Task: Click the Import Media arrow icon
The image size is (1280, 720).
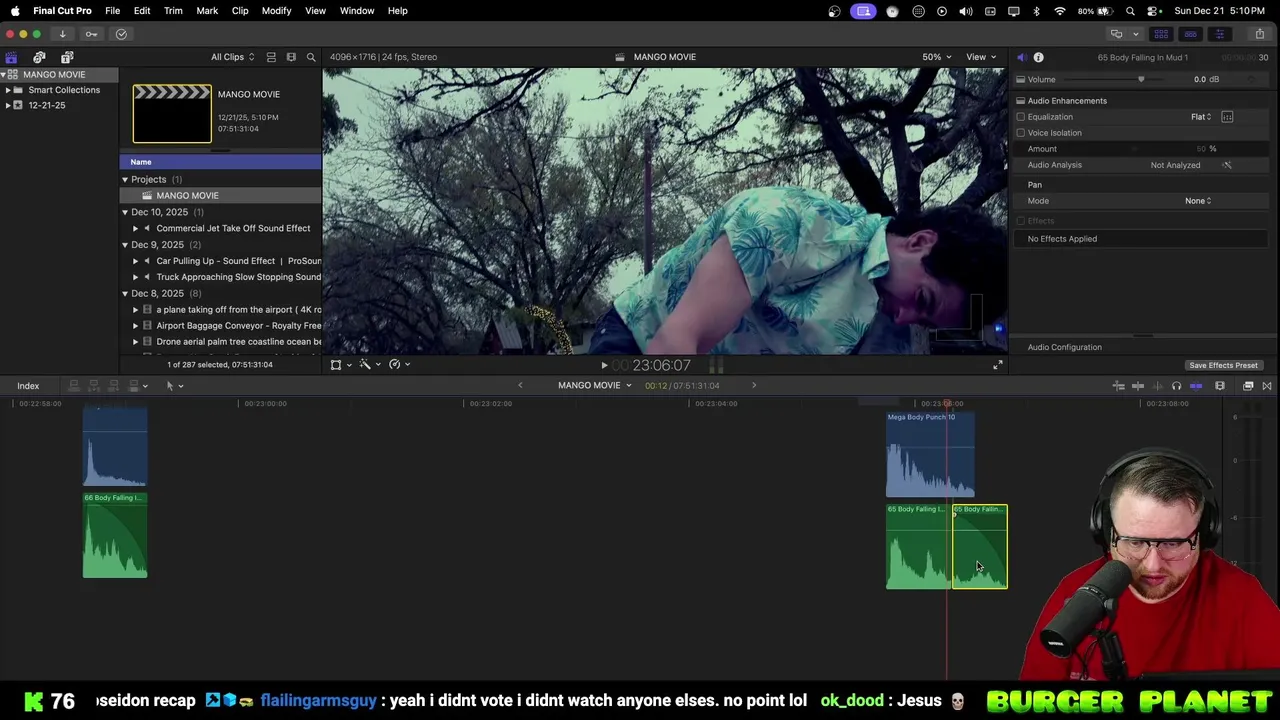Action: tap(62, 34)
